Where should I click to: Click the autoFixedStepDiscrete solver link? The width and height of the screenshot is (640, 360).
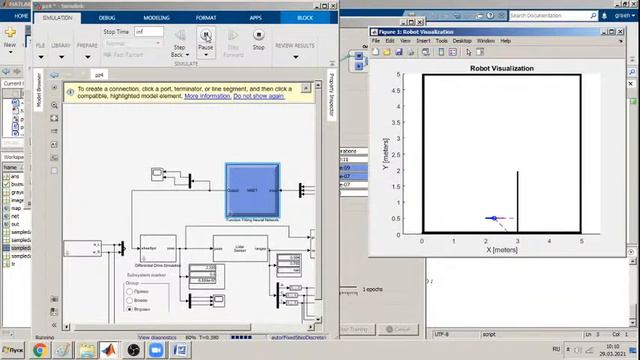click(298, 338)
